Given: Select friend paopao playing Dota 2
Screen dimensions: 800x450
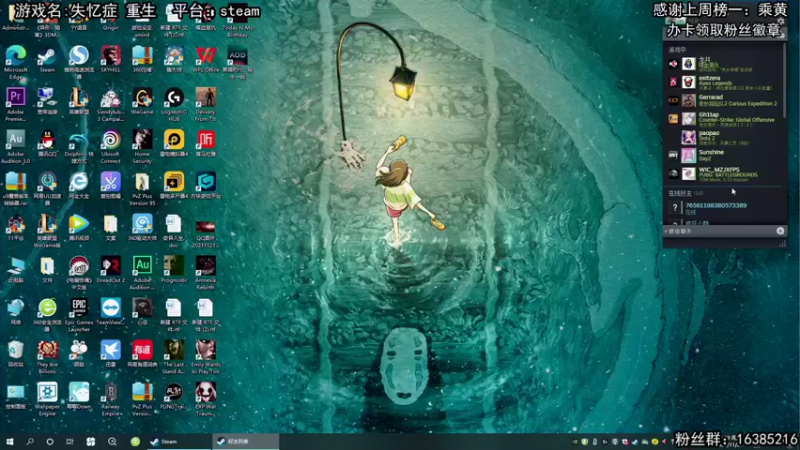Looking at the screenshot, I should [724, 137].
